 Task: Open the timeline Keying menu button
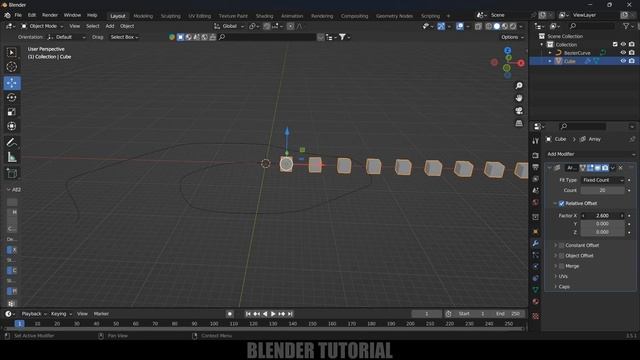(61, 314)
